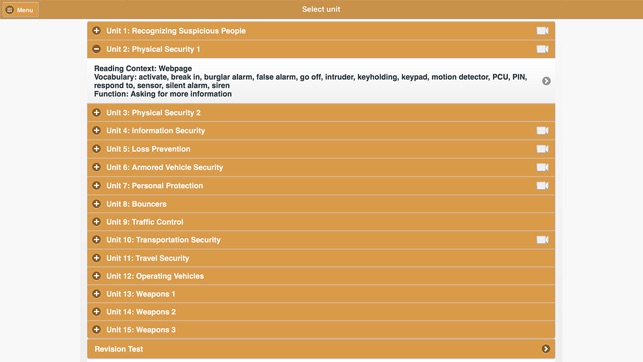Play video for Unit 4 Information Security

point(542,130)
